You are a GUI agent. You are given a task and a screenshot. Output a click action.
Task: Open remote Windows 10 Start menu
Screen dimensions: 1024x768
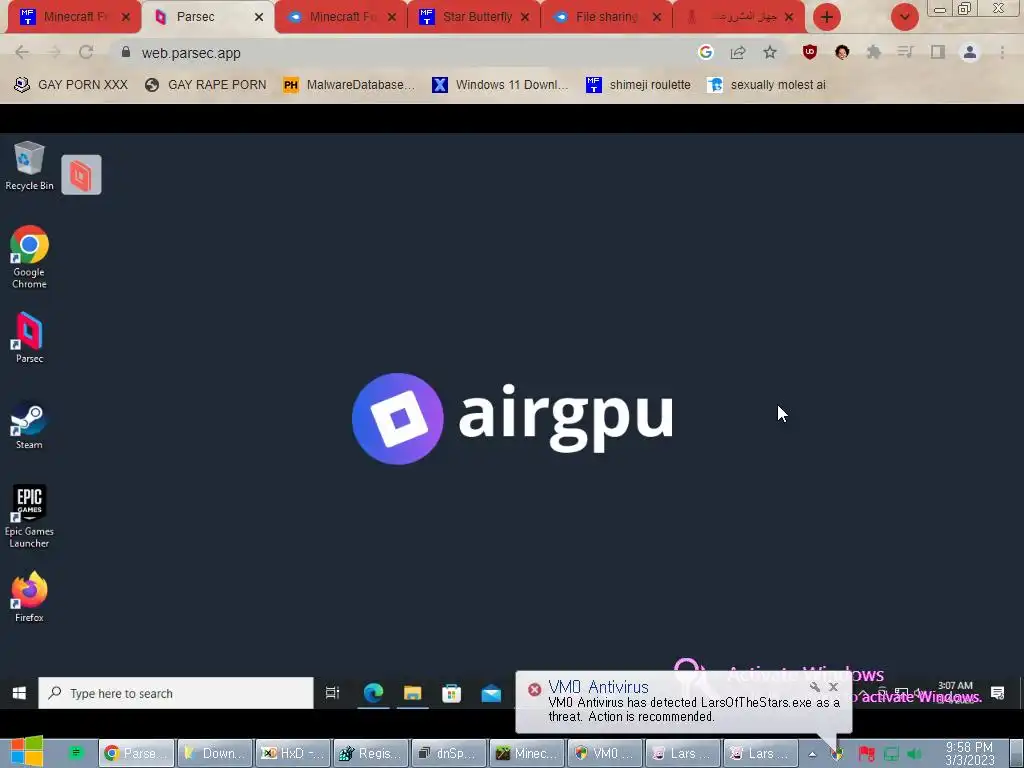19,693
